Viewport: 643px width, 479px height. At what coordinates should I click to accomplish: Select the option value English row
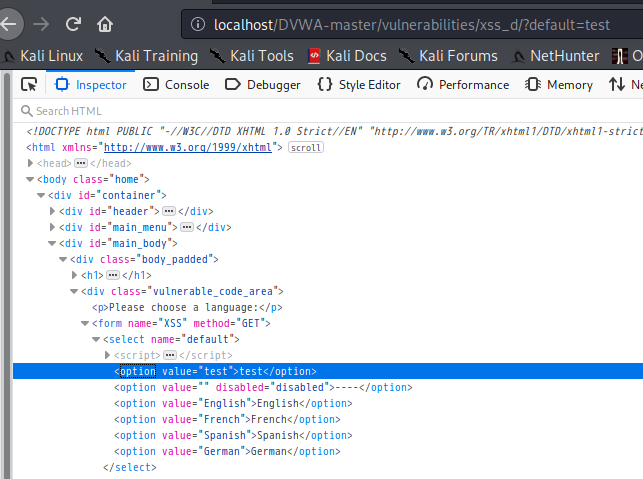233,403
